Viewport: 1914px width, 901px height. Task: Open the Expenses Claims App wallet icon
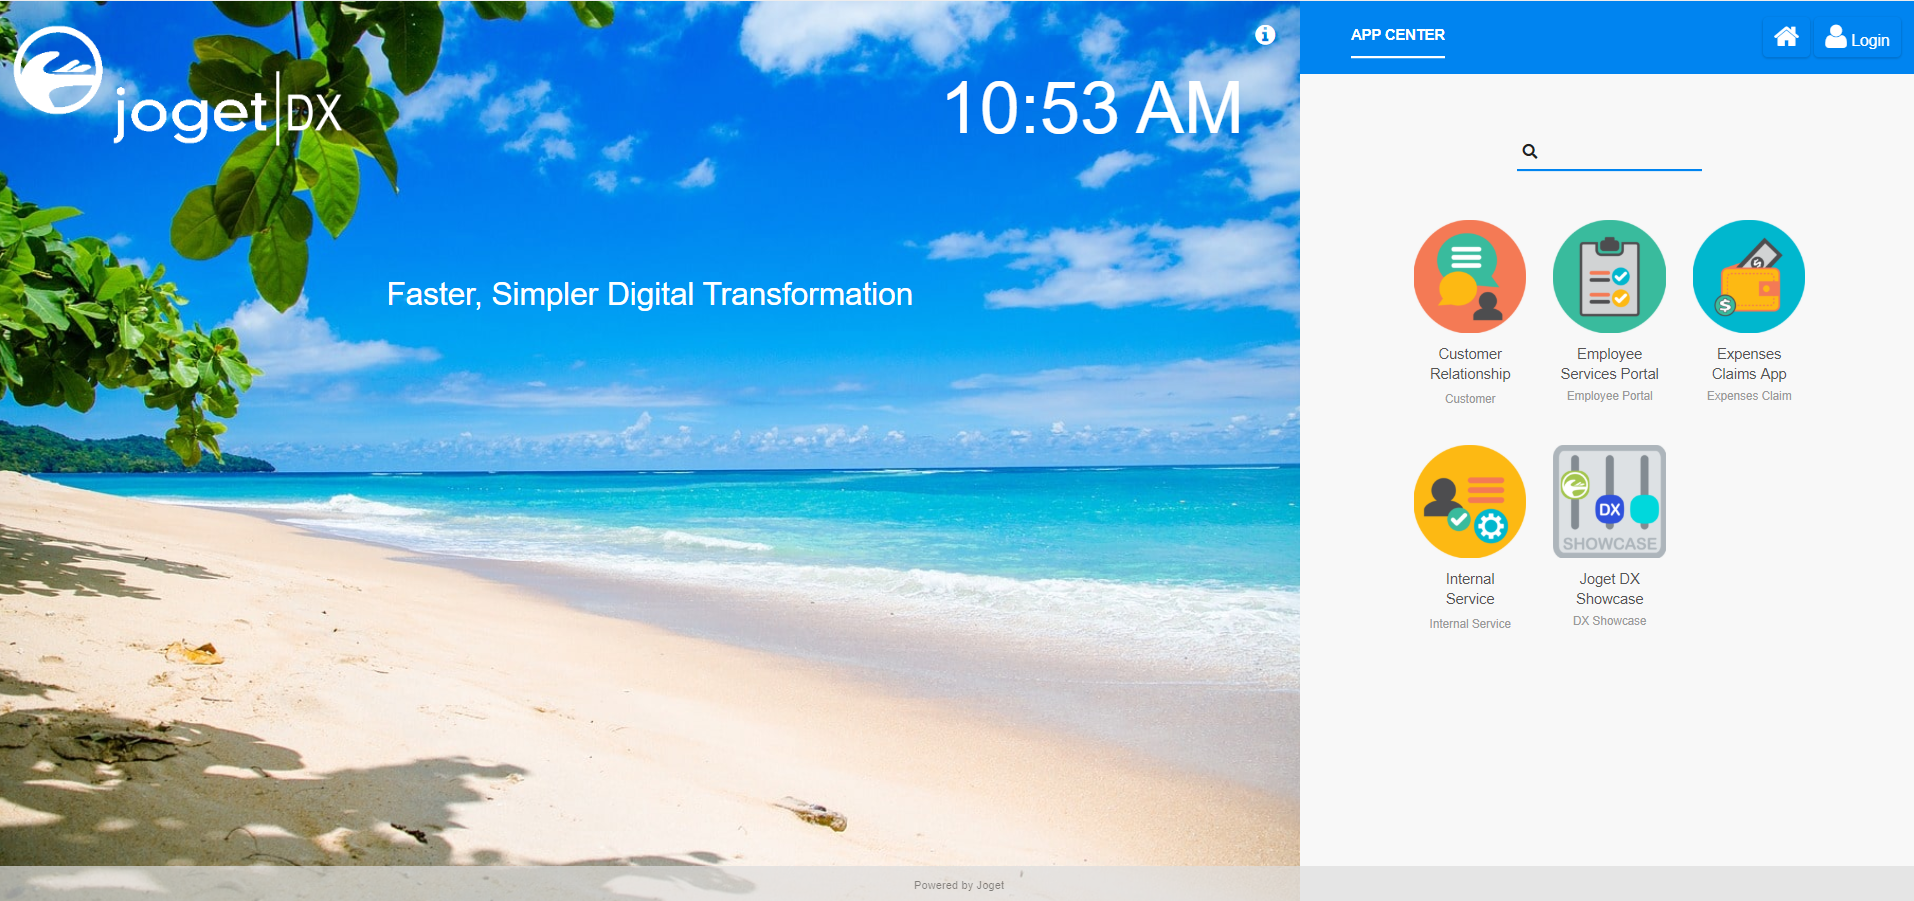[x=1748, y=277]
